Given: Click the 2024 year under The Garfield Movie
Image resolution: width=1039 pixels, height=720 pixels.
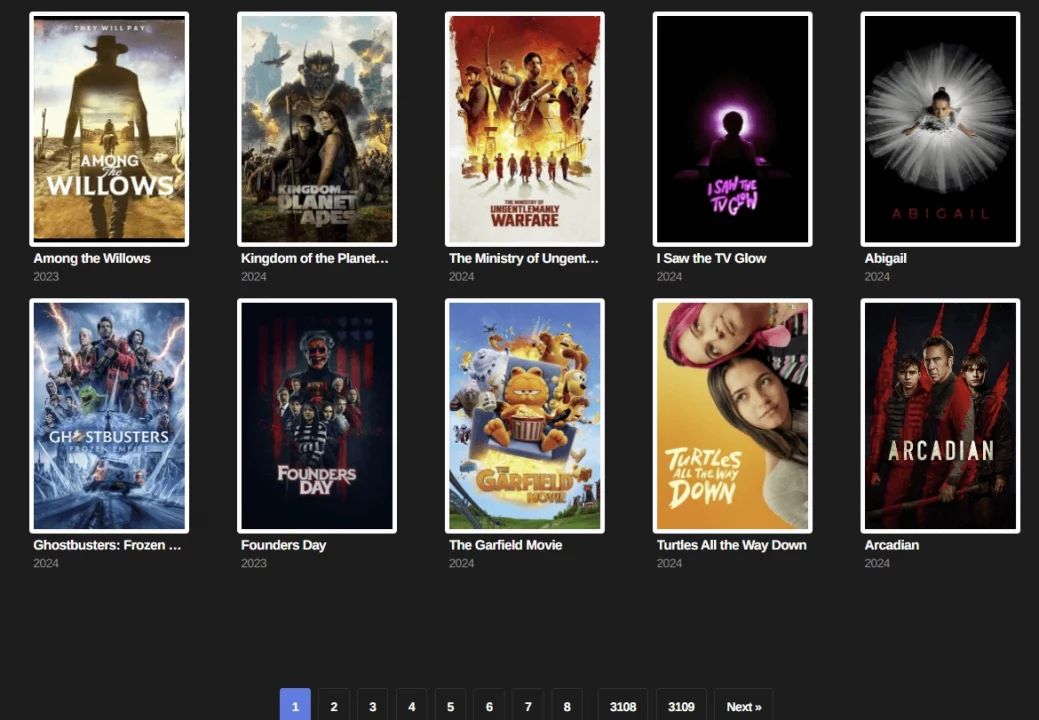Looking at the screenshot, I should click(461, 563).
